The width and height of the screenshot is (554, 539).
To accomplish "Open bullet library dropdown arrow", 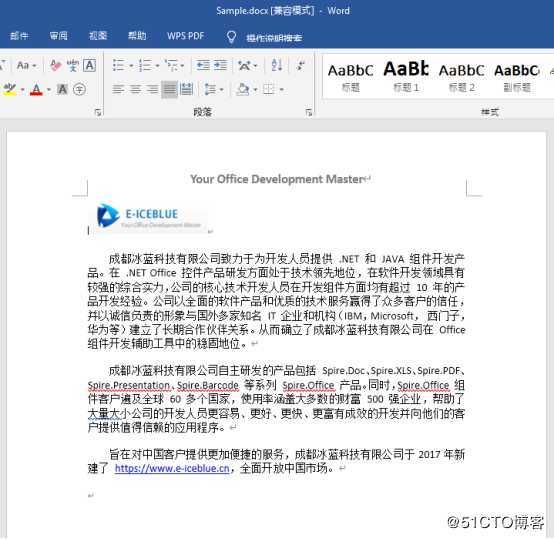I will (131, 65).
